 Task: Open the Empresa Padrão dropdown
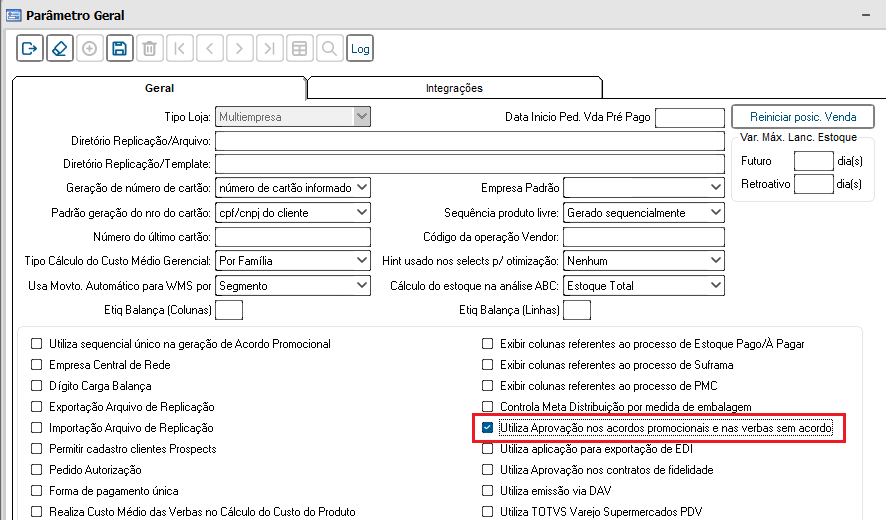pyautogui.click(x=644, y=188)
